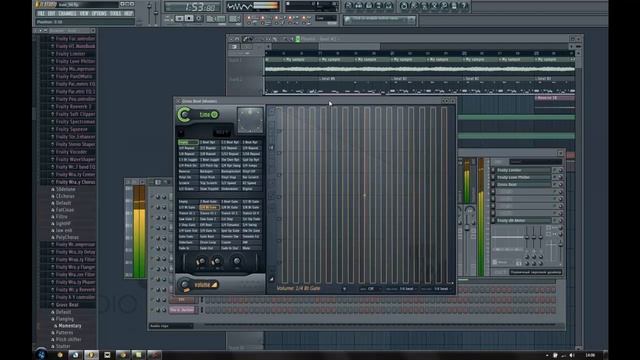Click the large green time knob in Gross Beat
640x360 pixels.
click(184, 115)
